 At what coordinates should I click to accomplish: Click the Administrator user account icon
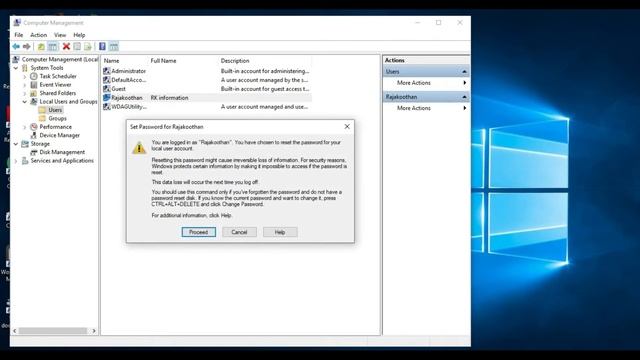tap(107, 71)
